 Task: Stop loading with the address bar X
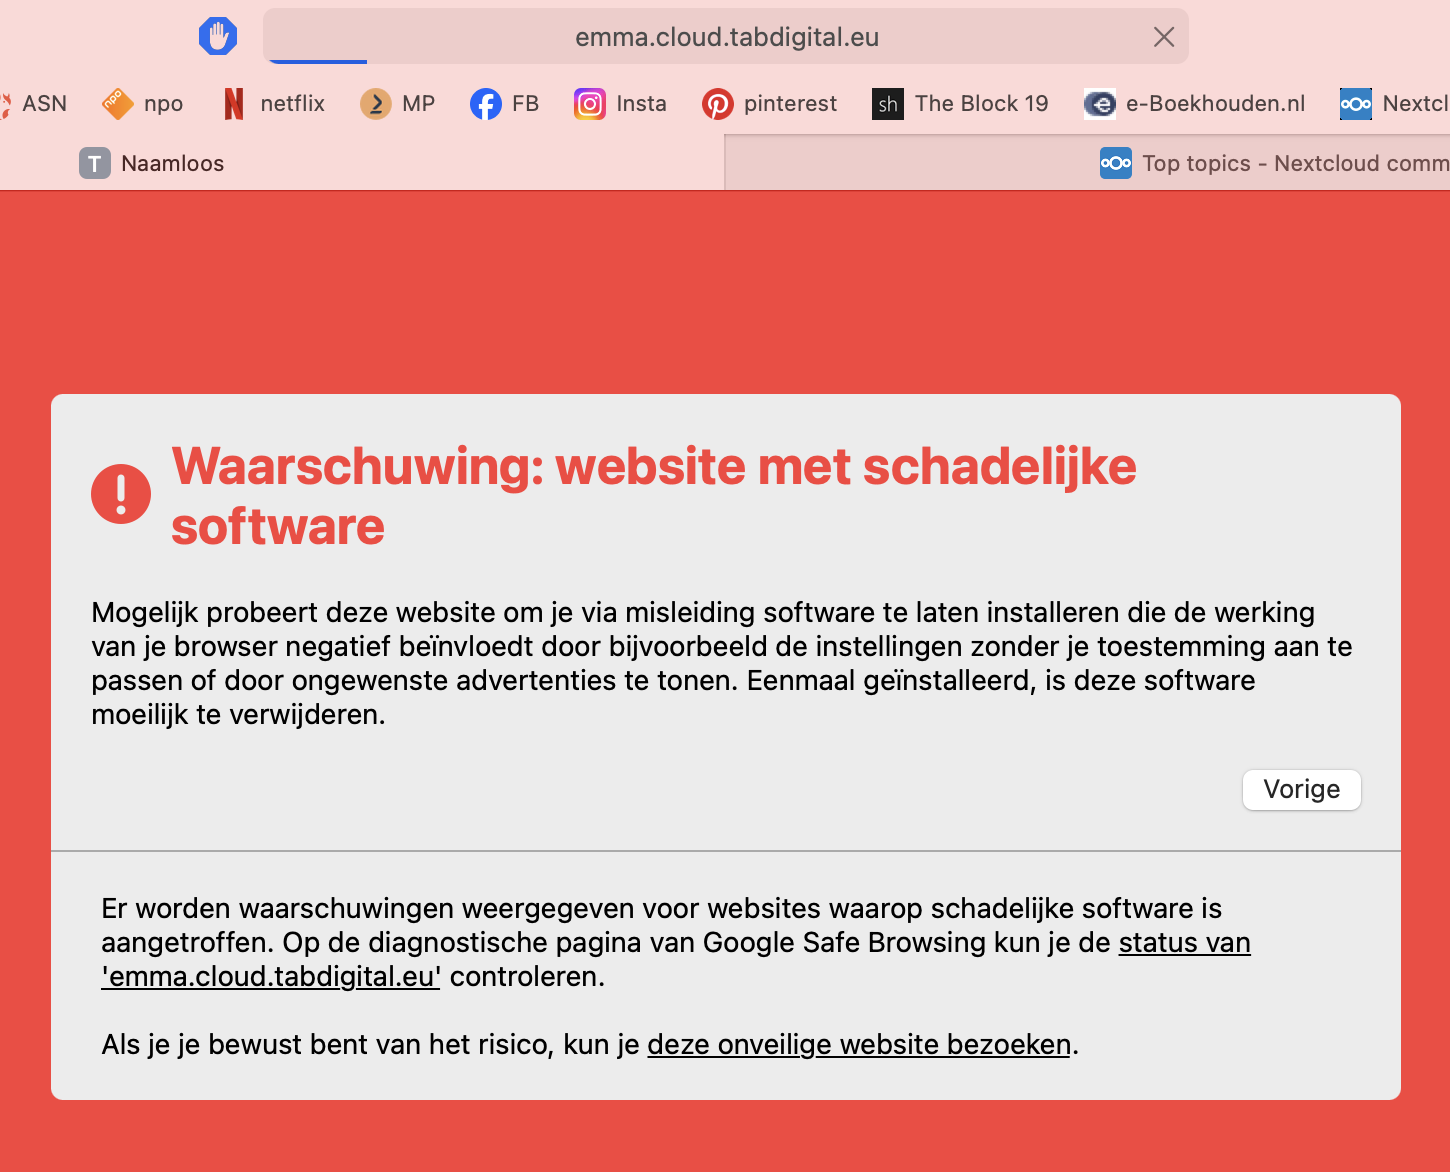point(1164,37)
